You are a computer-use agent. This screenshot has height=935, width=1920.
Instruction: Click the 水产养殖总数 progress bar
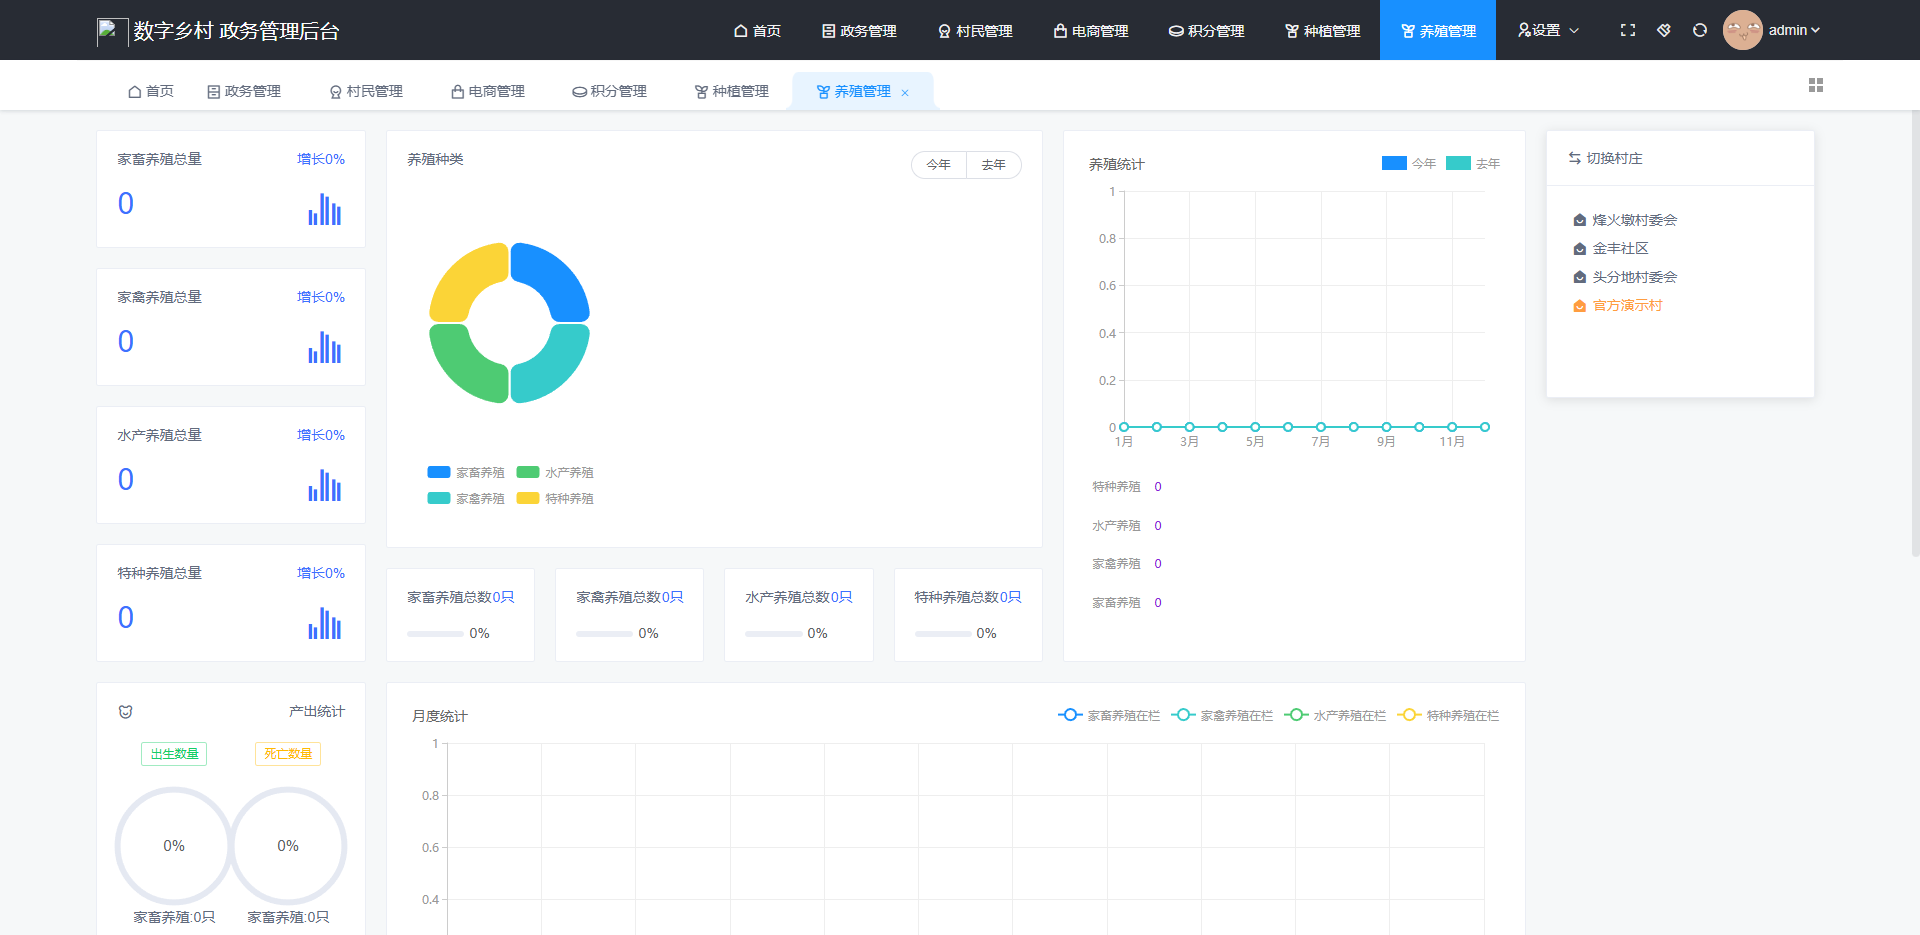point(774,633)
